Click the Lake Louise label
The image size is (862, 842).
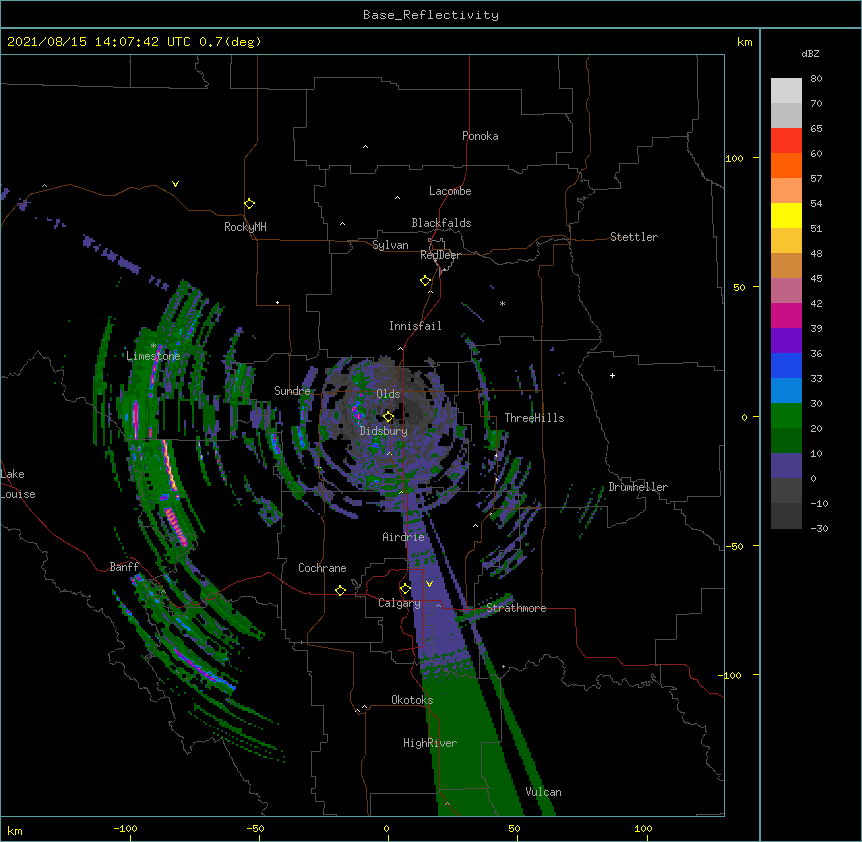pos(18,484)
